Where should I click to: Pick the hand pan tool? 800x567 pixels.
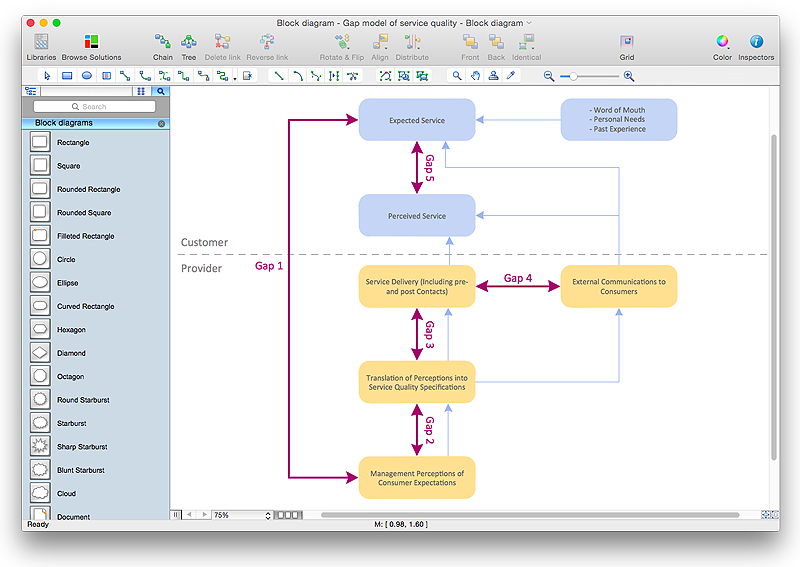pyautogui.click(x=475, y=76)
